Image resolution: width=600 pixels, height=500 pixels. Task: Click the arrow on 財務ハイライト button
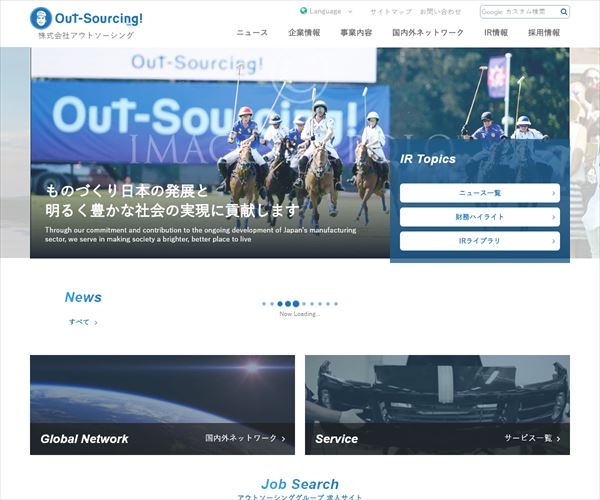[553, 217]
